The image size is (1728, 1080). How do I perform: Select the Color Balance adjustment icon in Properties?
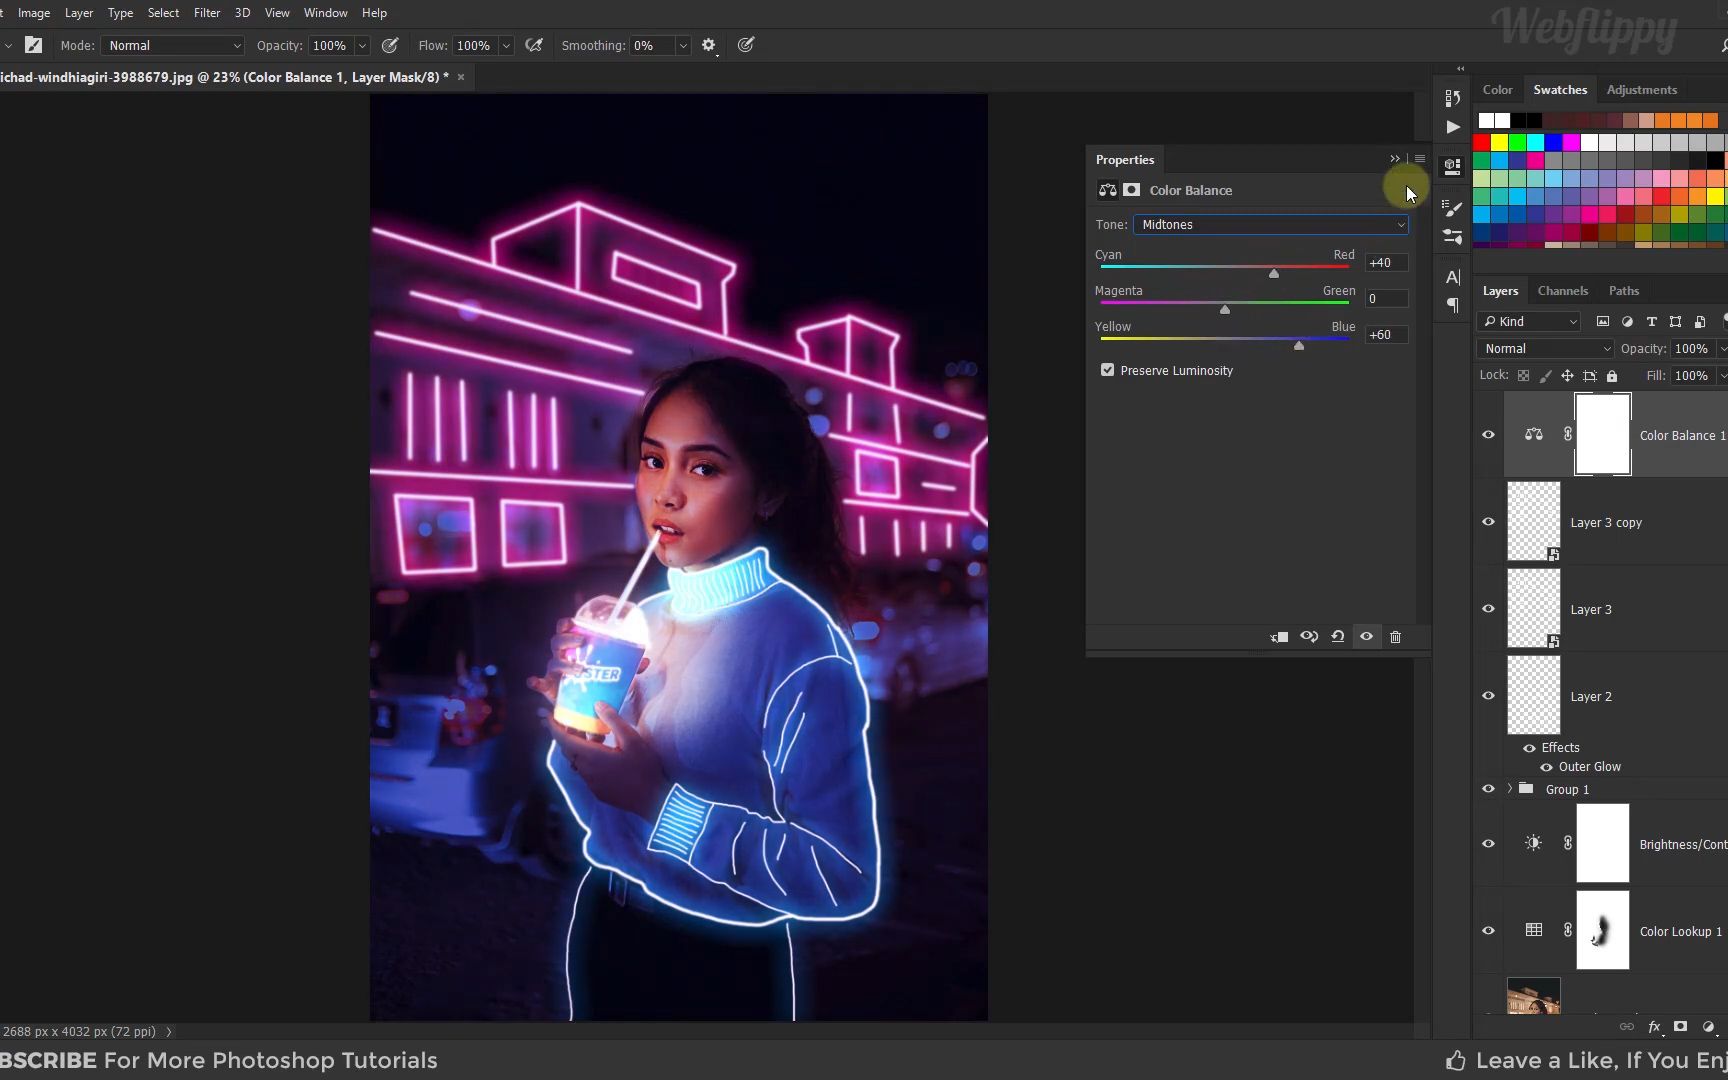(x=1107, y=190)
